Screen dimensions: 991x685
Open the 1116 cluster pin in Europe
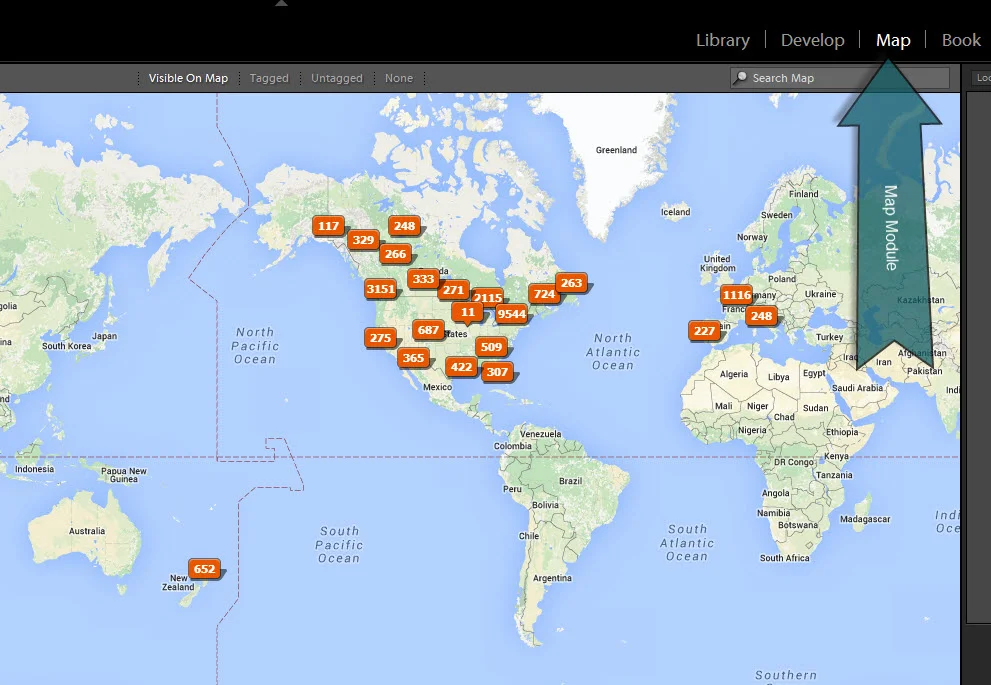pyautogui.click(x=736, y=295)
